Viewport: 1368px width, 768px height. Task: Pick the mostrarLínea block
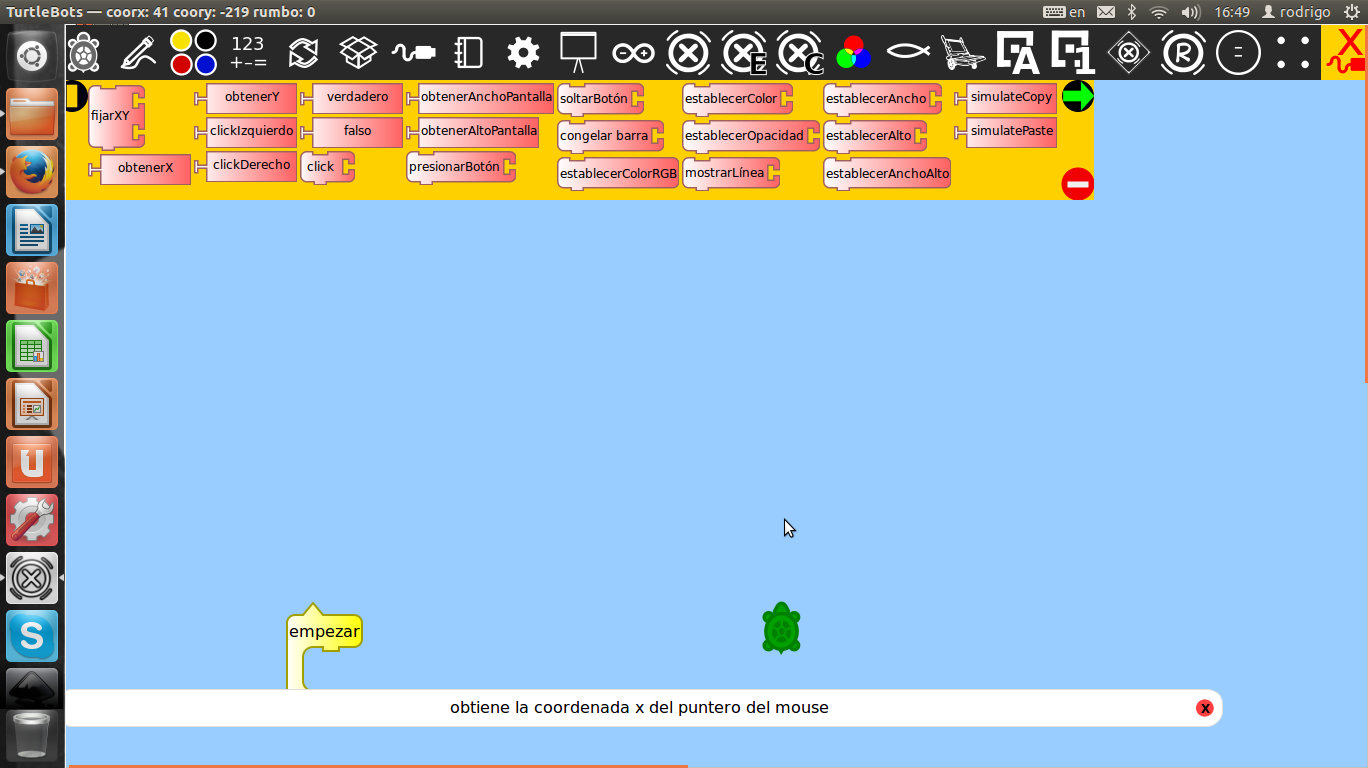(731, 173)
